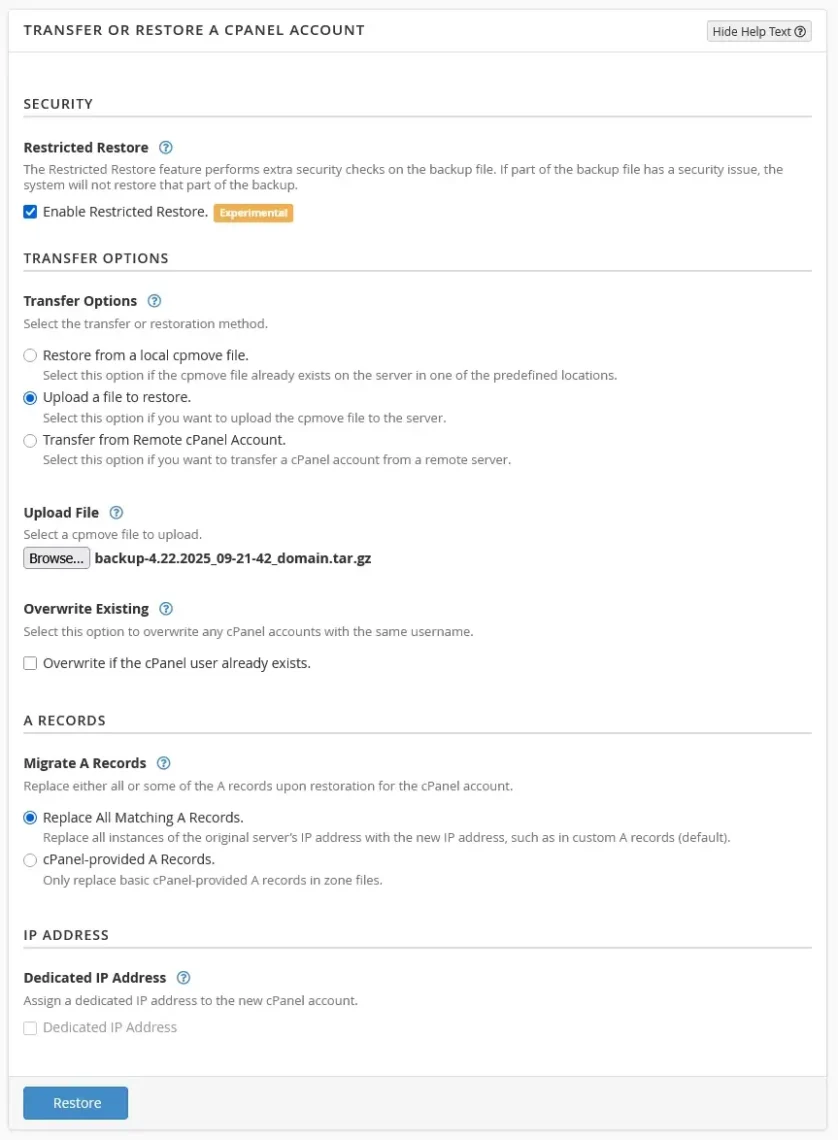
Task: Open the Upload File help icon
Action: (117, 512)
